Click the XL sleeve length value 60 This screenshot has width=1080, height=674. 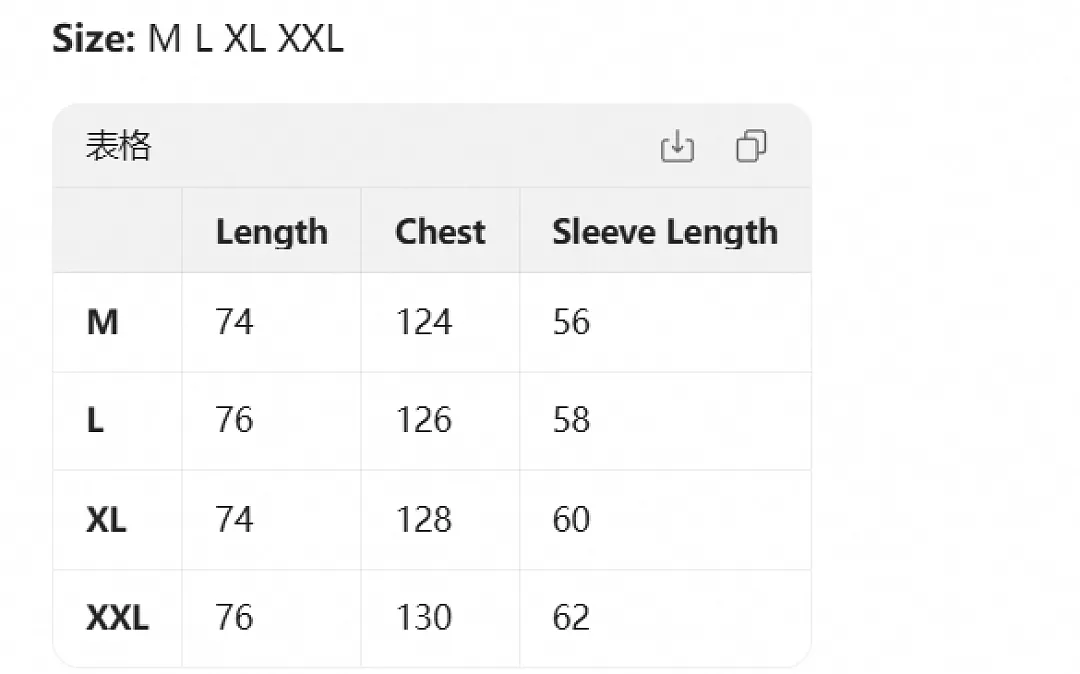coord(571,519)
